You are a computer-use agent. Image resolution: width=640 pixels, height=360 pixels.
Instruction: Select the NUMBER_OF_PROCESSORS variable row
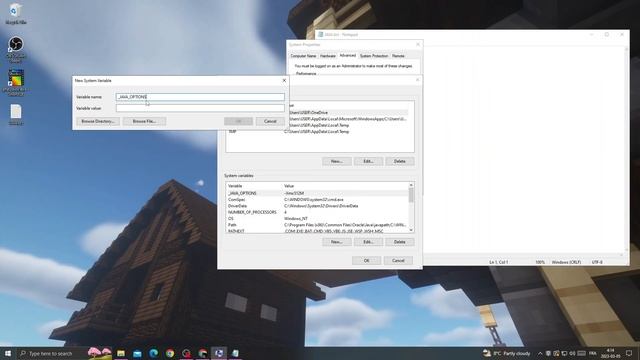tap(317, 212)
